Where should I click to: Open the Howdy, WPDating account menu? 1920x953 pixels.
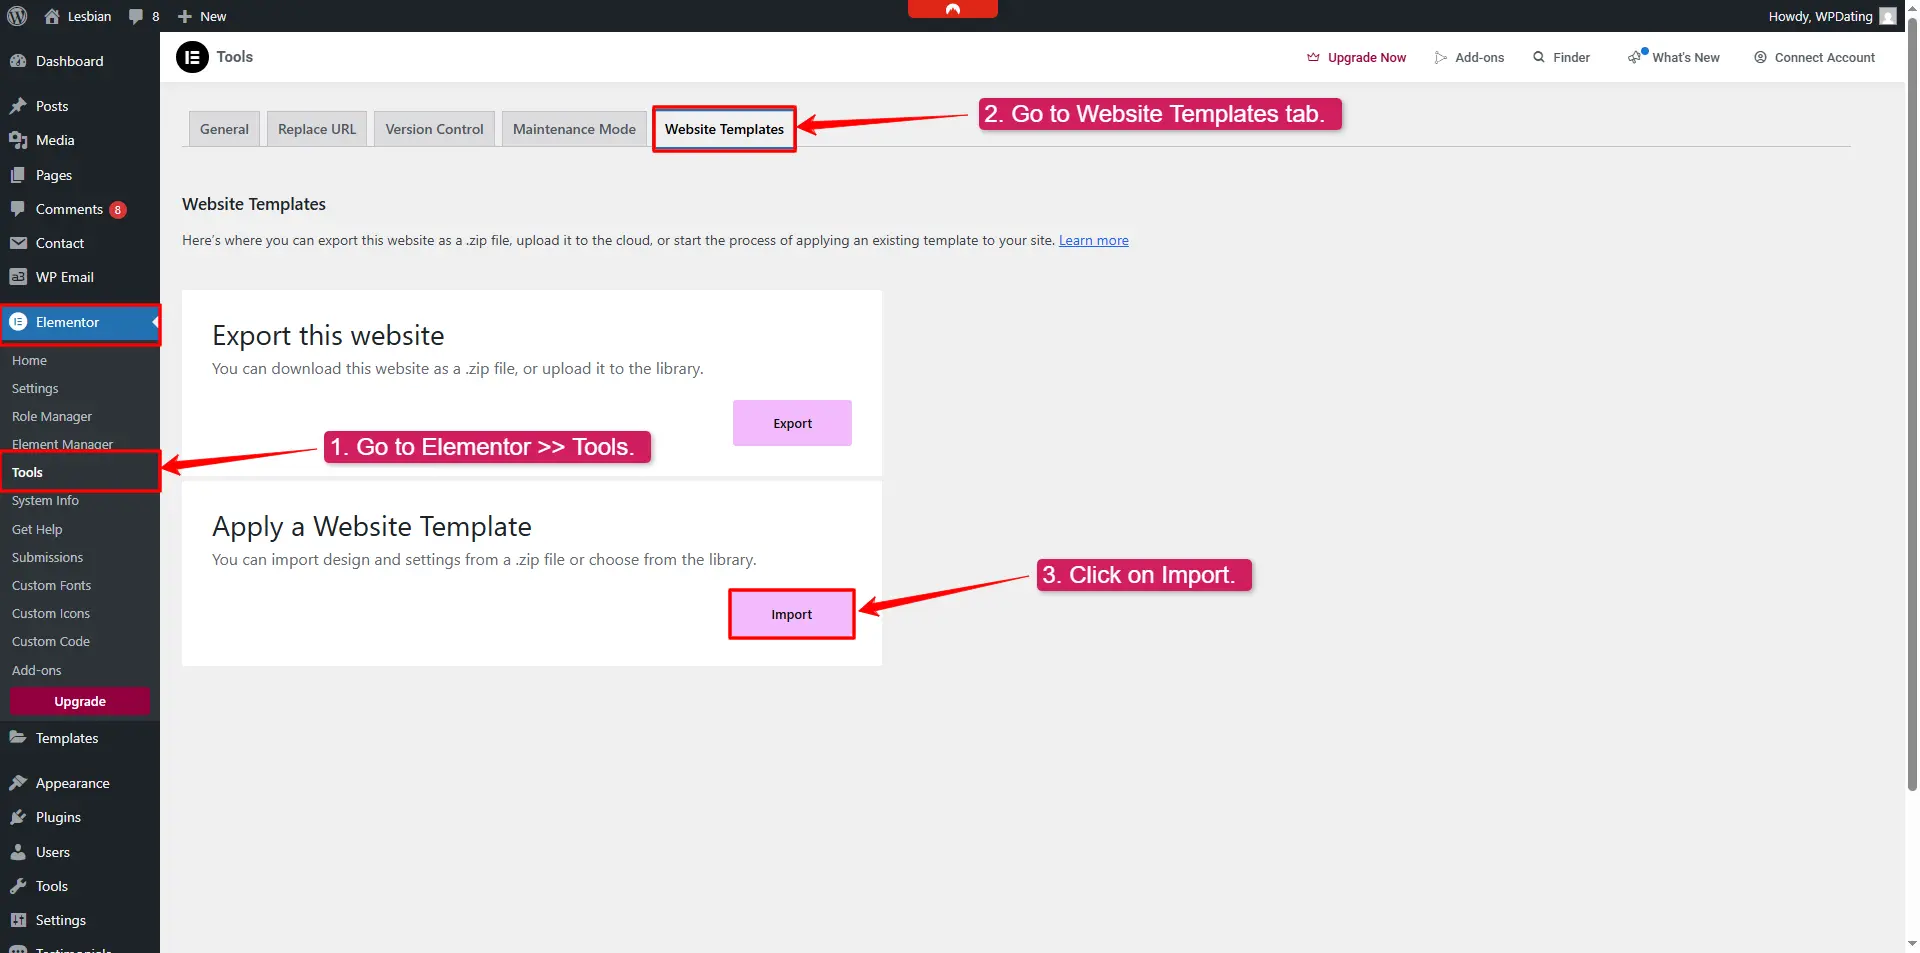[x=1830, y=16]
